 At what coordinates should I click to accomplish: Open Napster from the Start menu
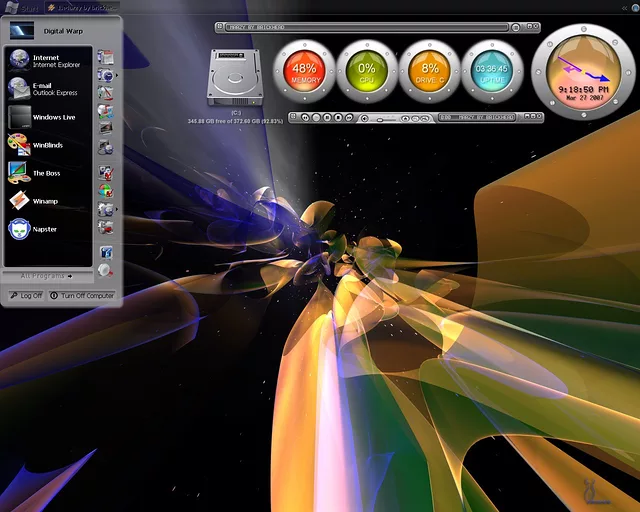[45, 229]
